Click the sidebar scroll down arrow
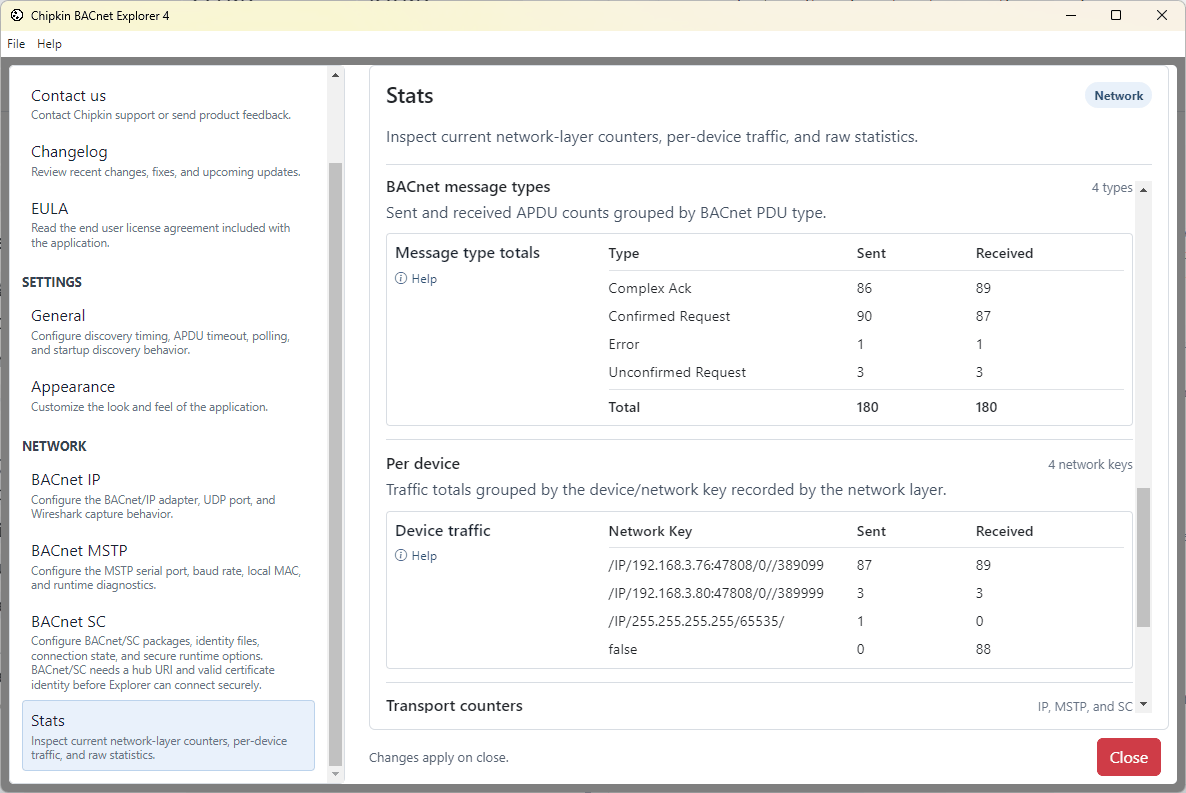Viewport: 1186px width, 793px height. pyautogui.click(x=336, y=774)
